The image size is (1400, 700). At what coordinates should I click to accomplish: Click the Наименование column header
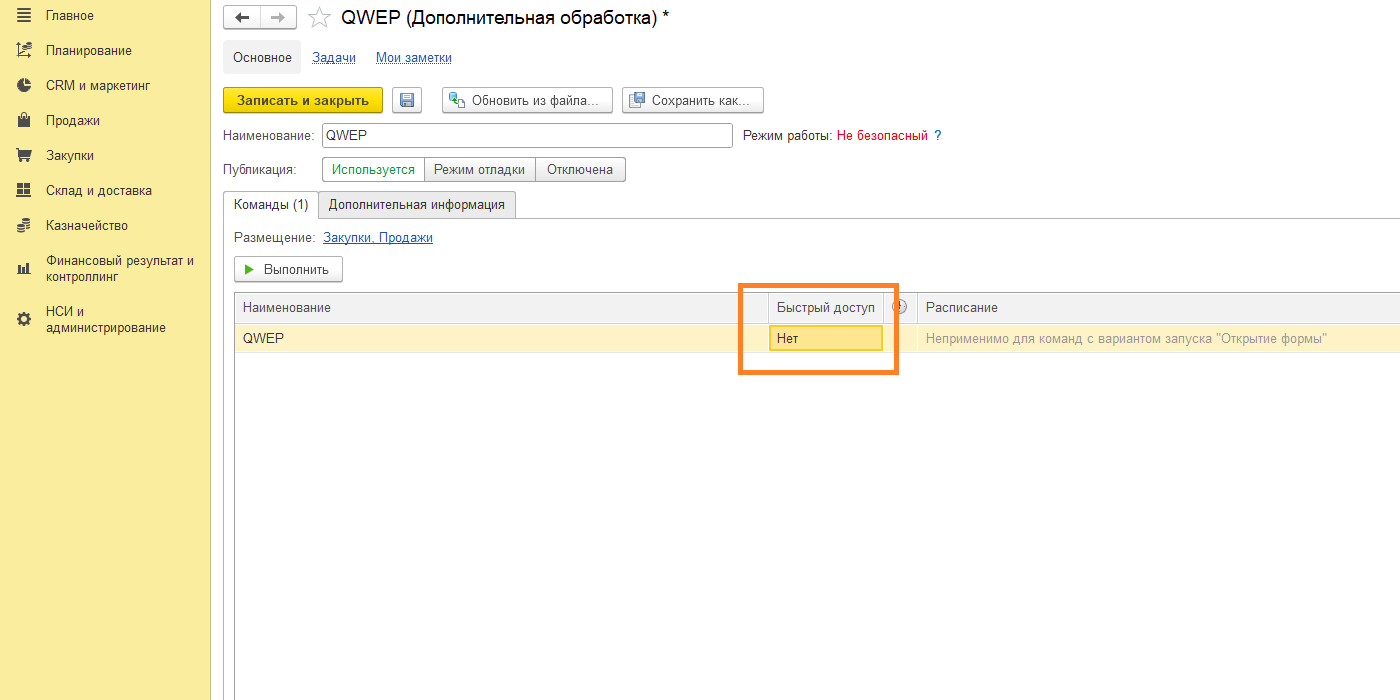(x=501, y=307)
